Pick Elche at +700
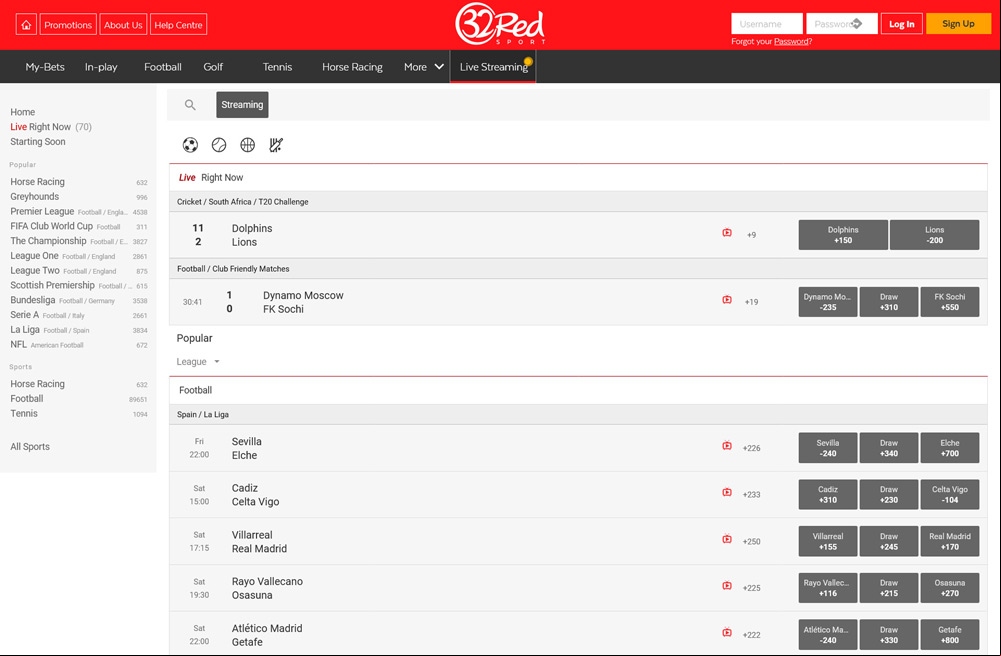1001x656 pixels. coord(949,448)
